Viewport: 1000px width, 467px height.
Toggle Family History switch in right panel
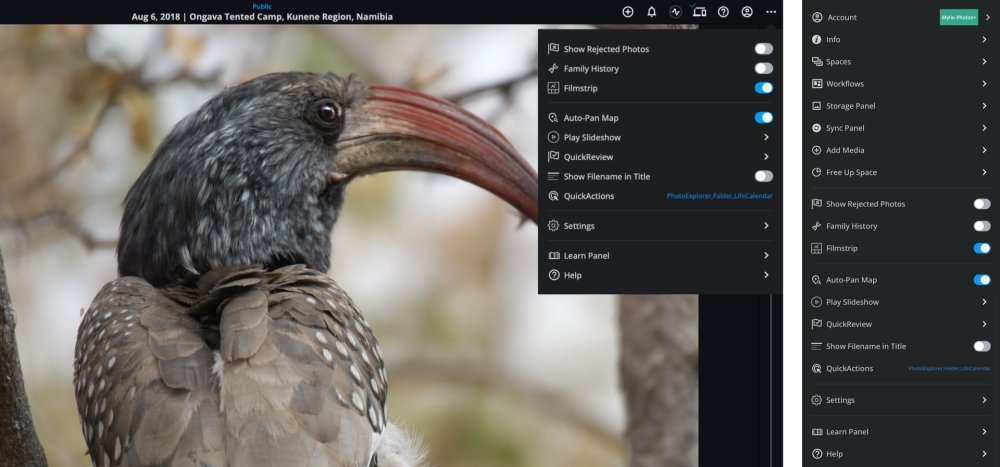[982, 226]
